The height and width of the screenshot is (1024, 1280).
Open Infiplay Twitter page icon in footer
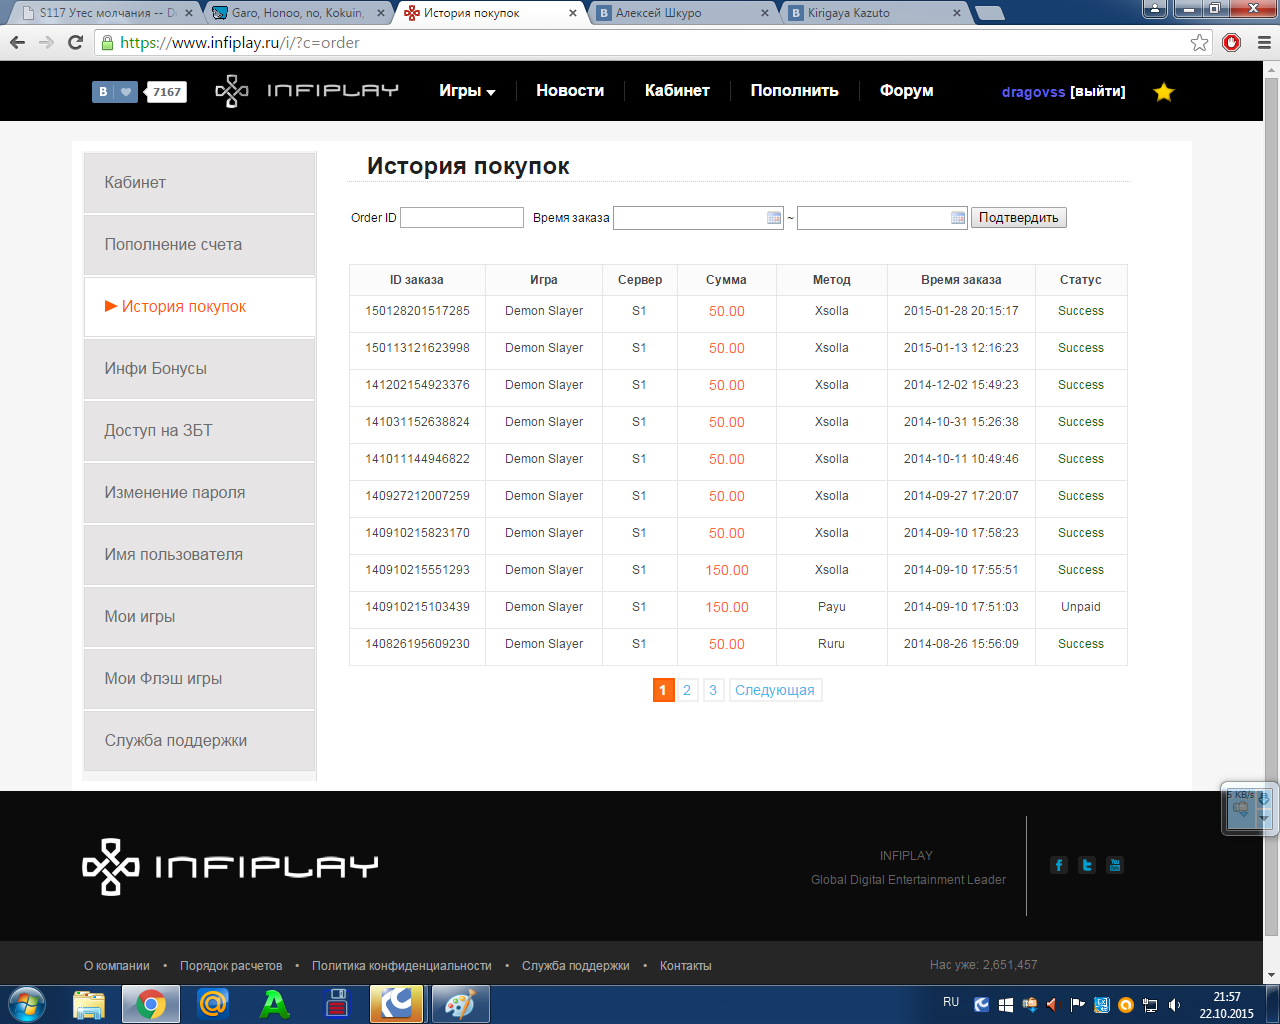(x=1087, y=865)
